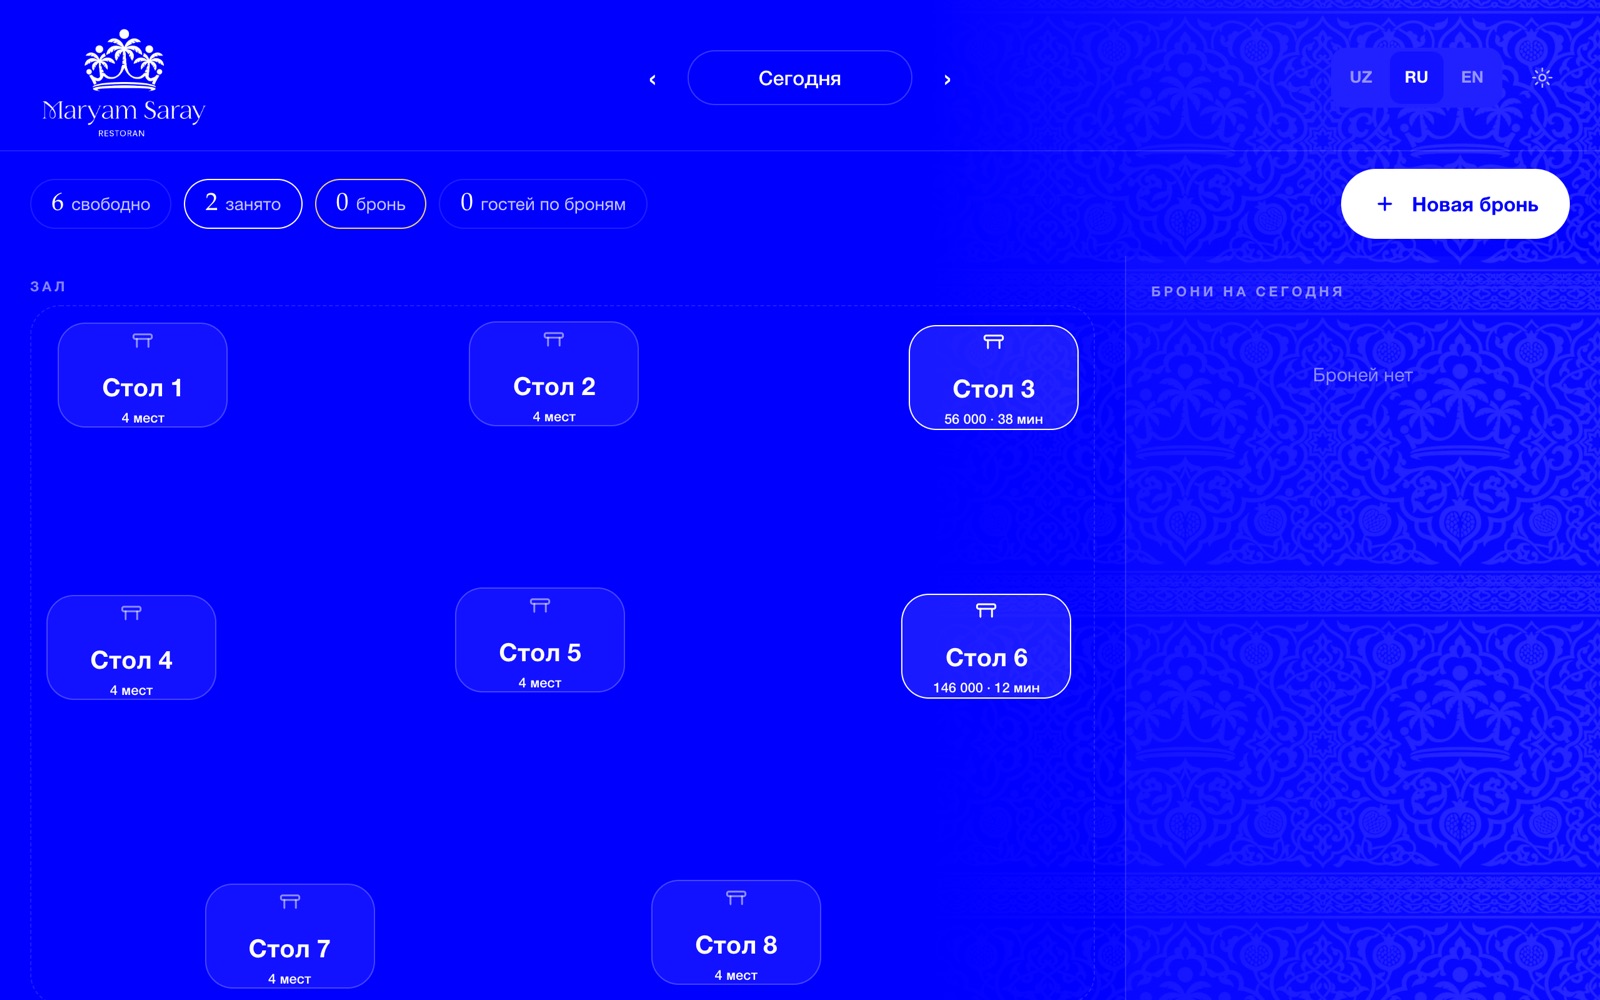Switch language to UZ

click(1361, 77)
